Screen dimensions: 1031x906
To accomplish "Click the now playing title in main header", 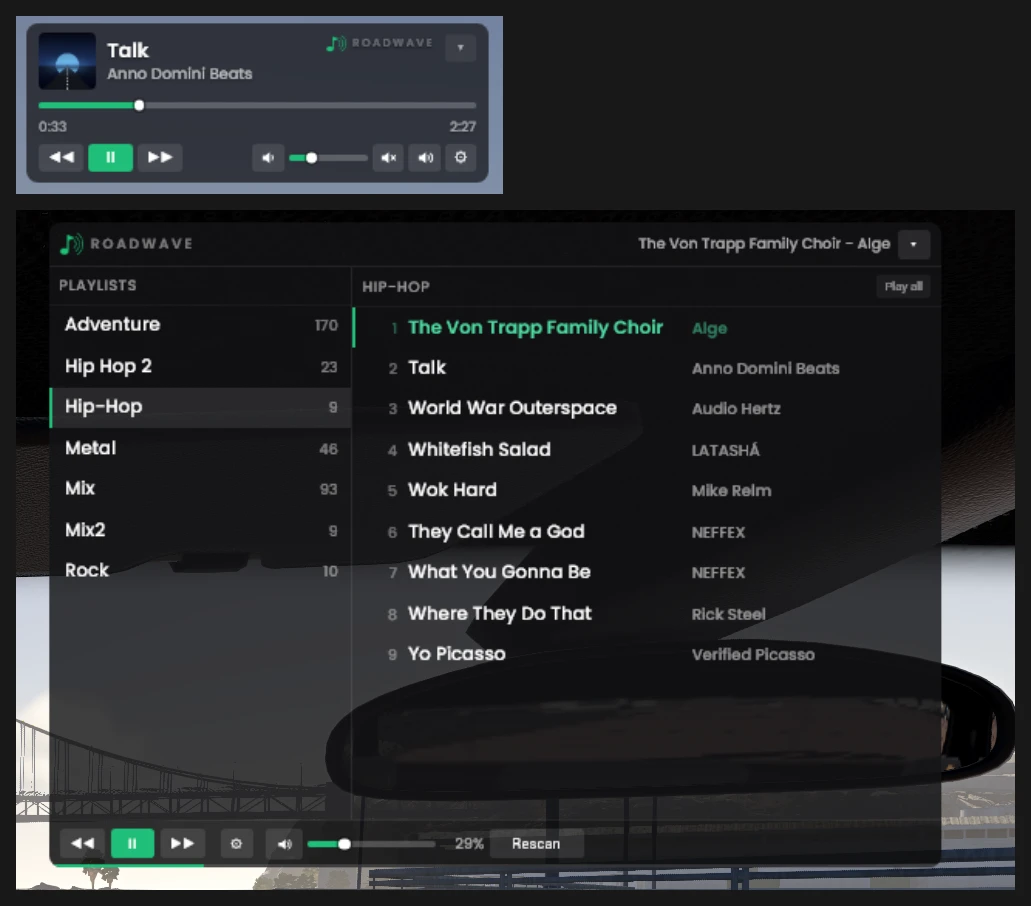I will tap(764, 244).
